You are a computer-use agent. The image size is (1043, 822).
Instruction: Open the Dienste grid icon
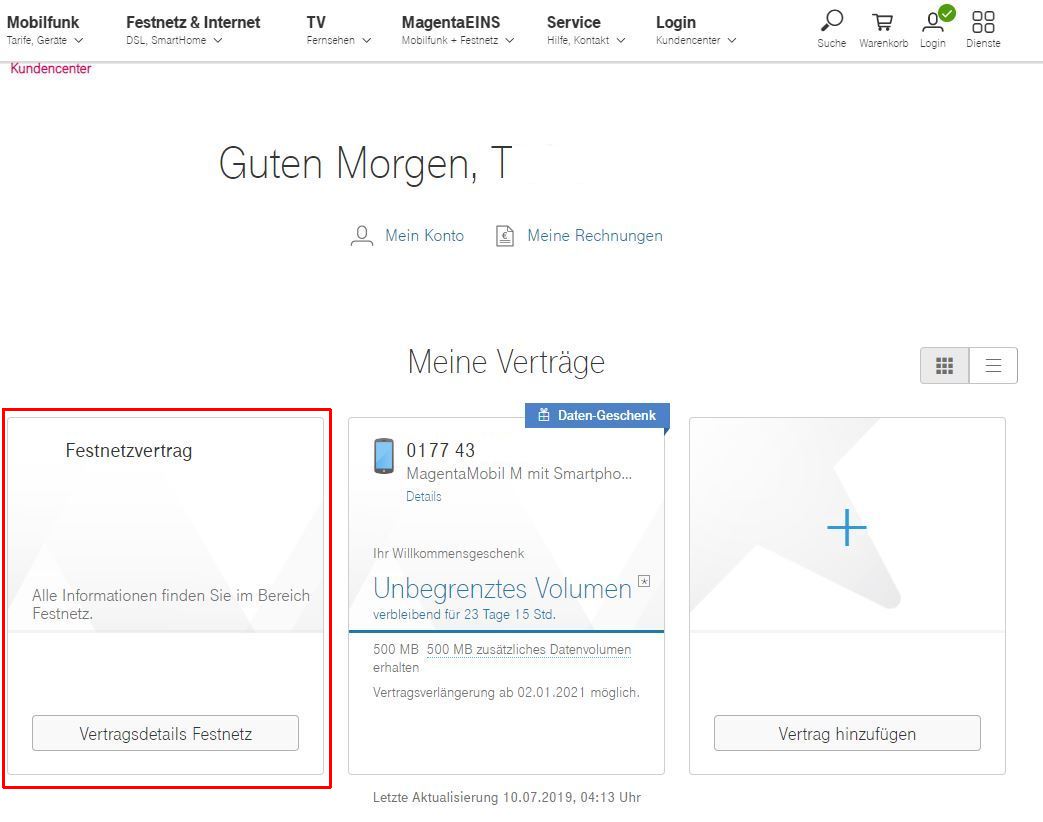(x=983, y=21)
